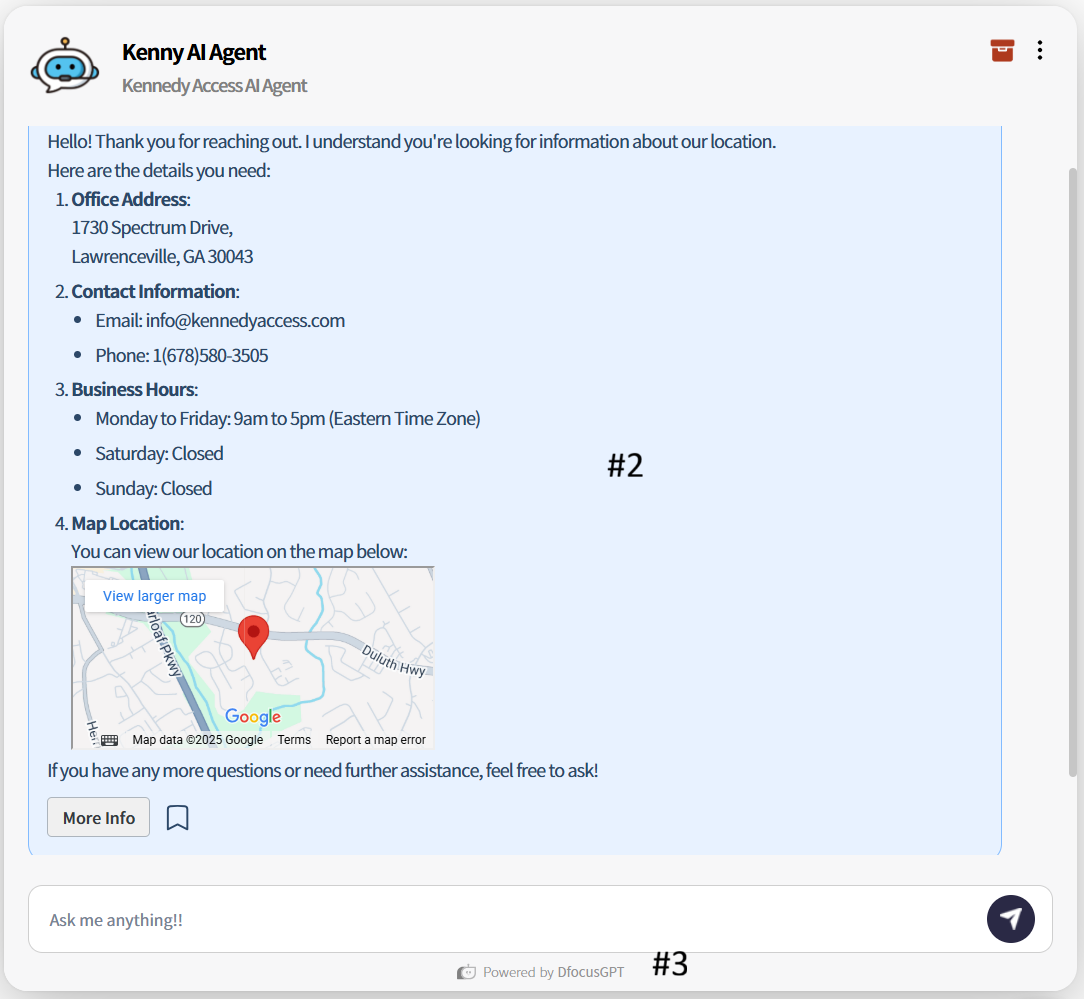Open the View larger map link
The image size is (1084, 999).
tap(154, 596)
